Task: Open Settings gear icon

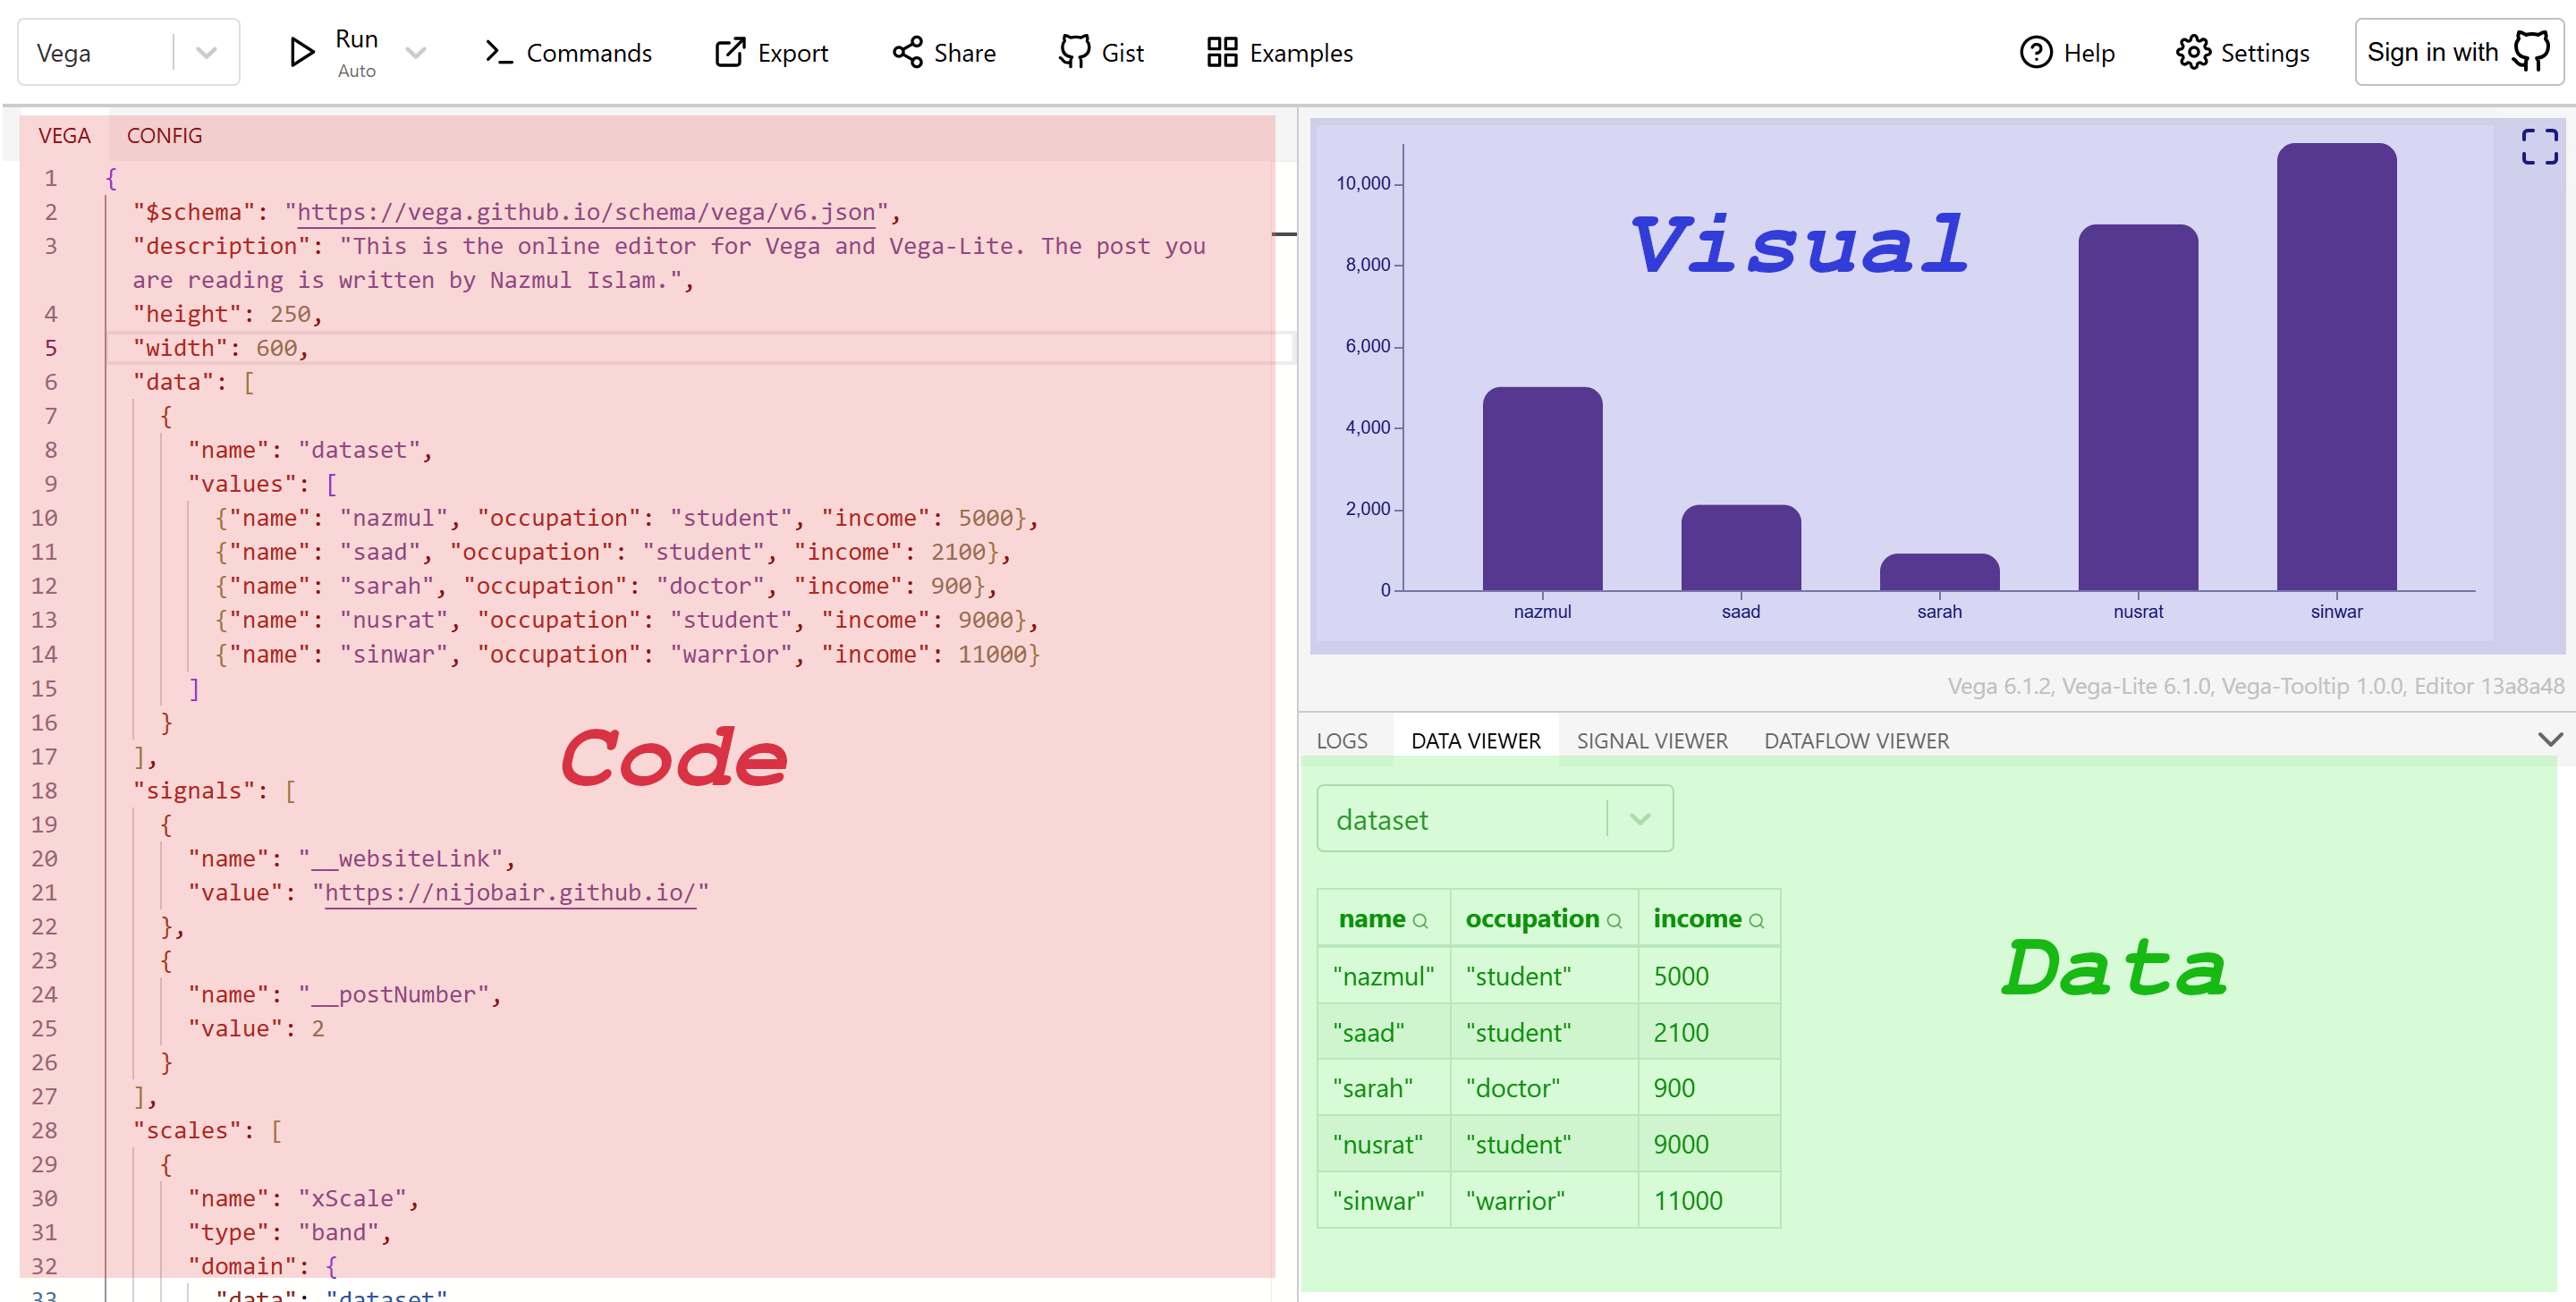Action: [2192, 52]
